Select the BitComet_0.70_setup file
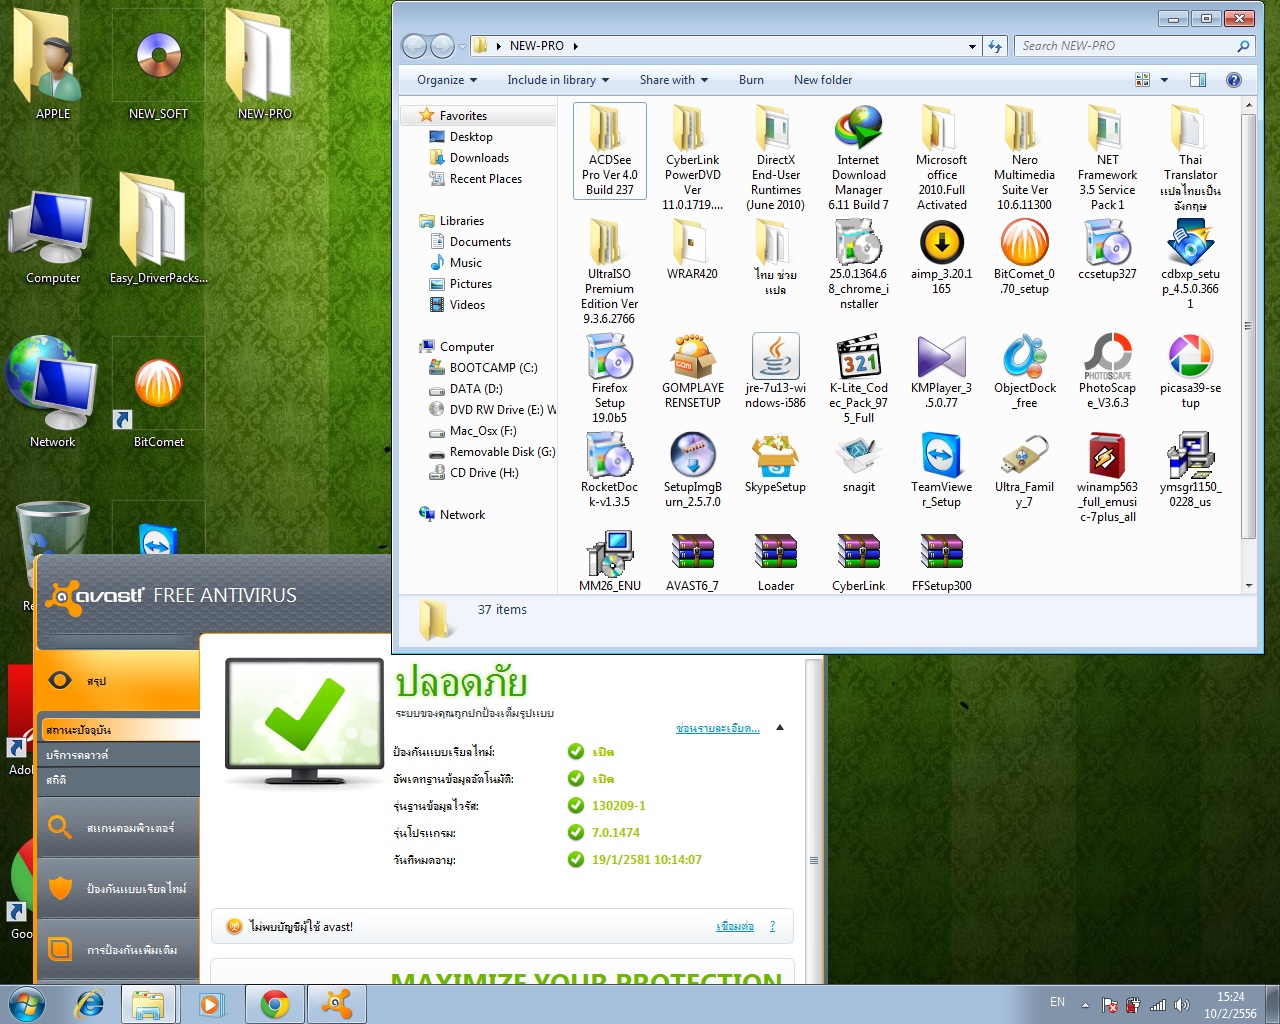1280x1024 pixels. click(1025, 257)
